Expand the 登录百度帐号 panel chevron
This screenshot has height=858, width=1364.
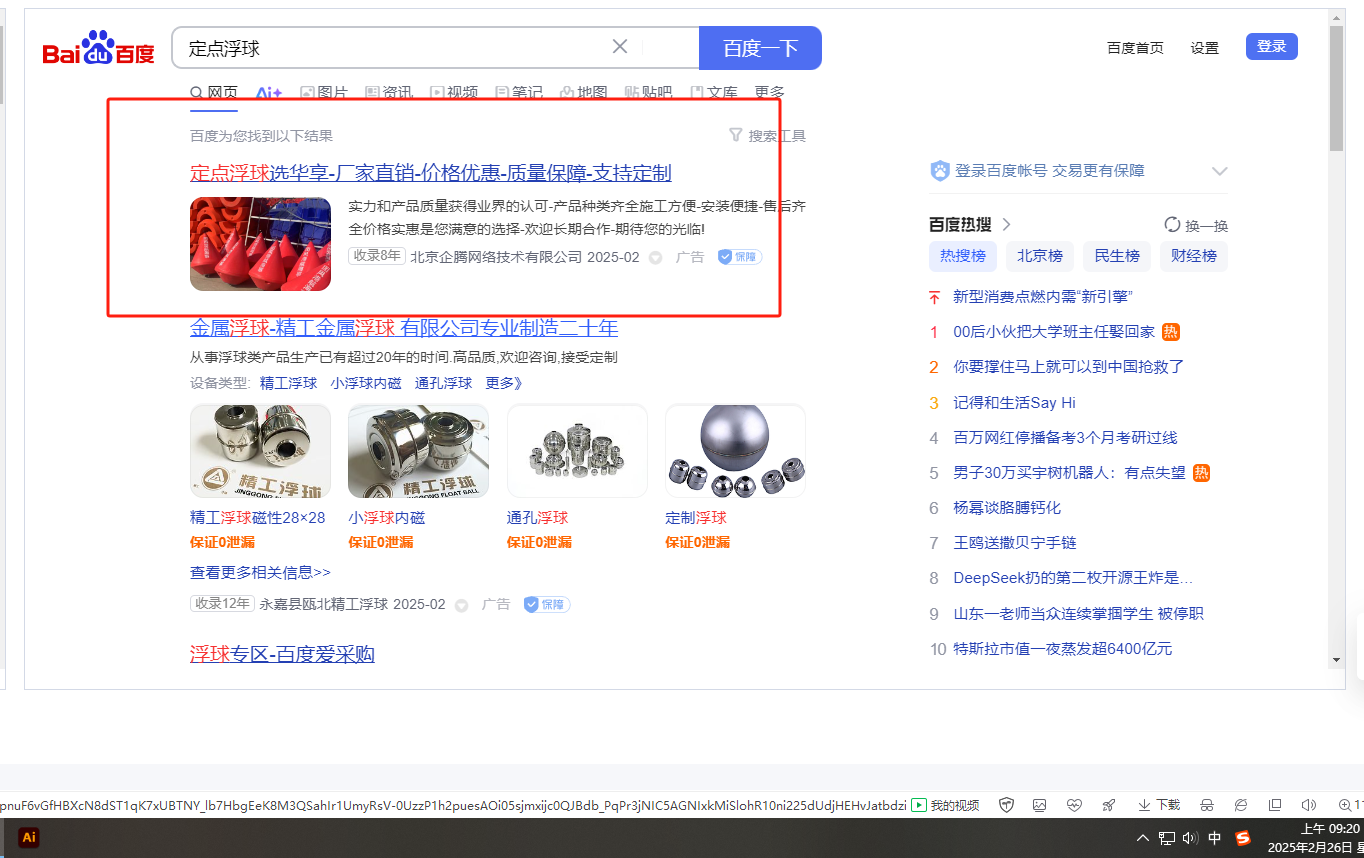[1219, 171]
